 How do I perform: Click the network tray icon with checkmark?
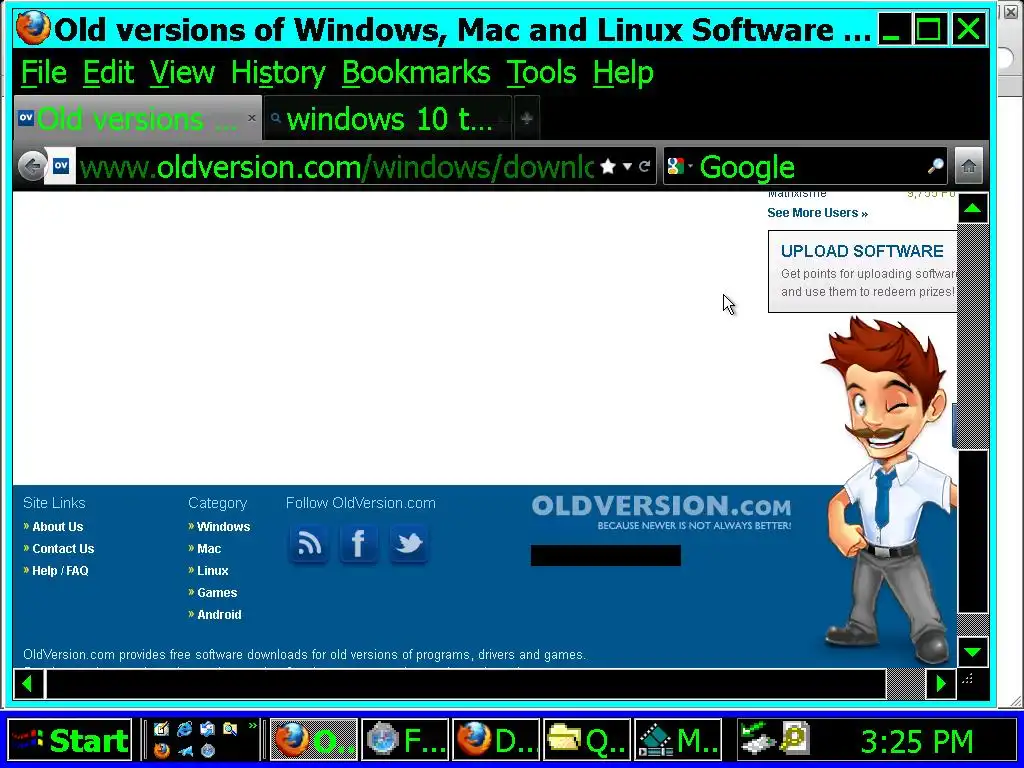(x=758, y=738)
